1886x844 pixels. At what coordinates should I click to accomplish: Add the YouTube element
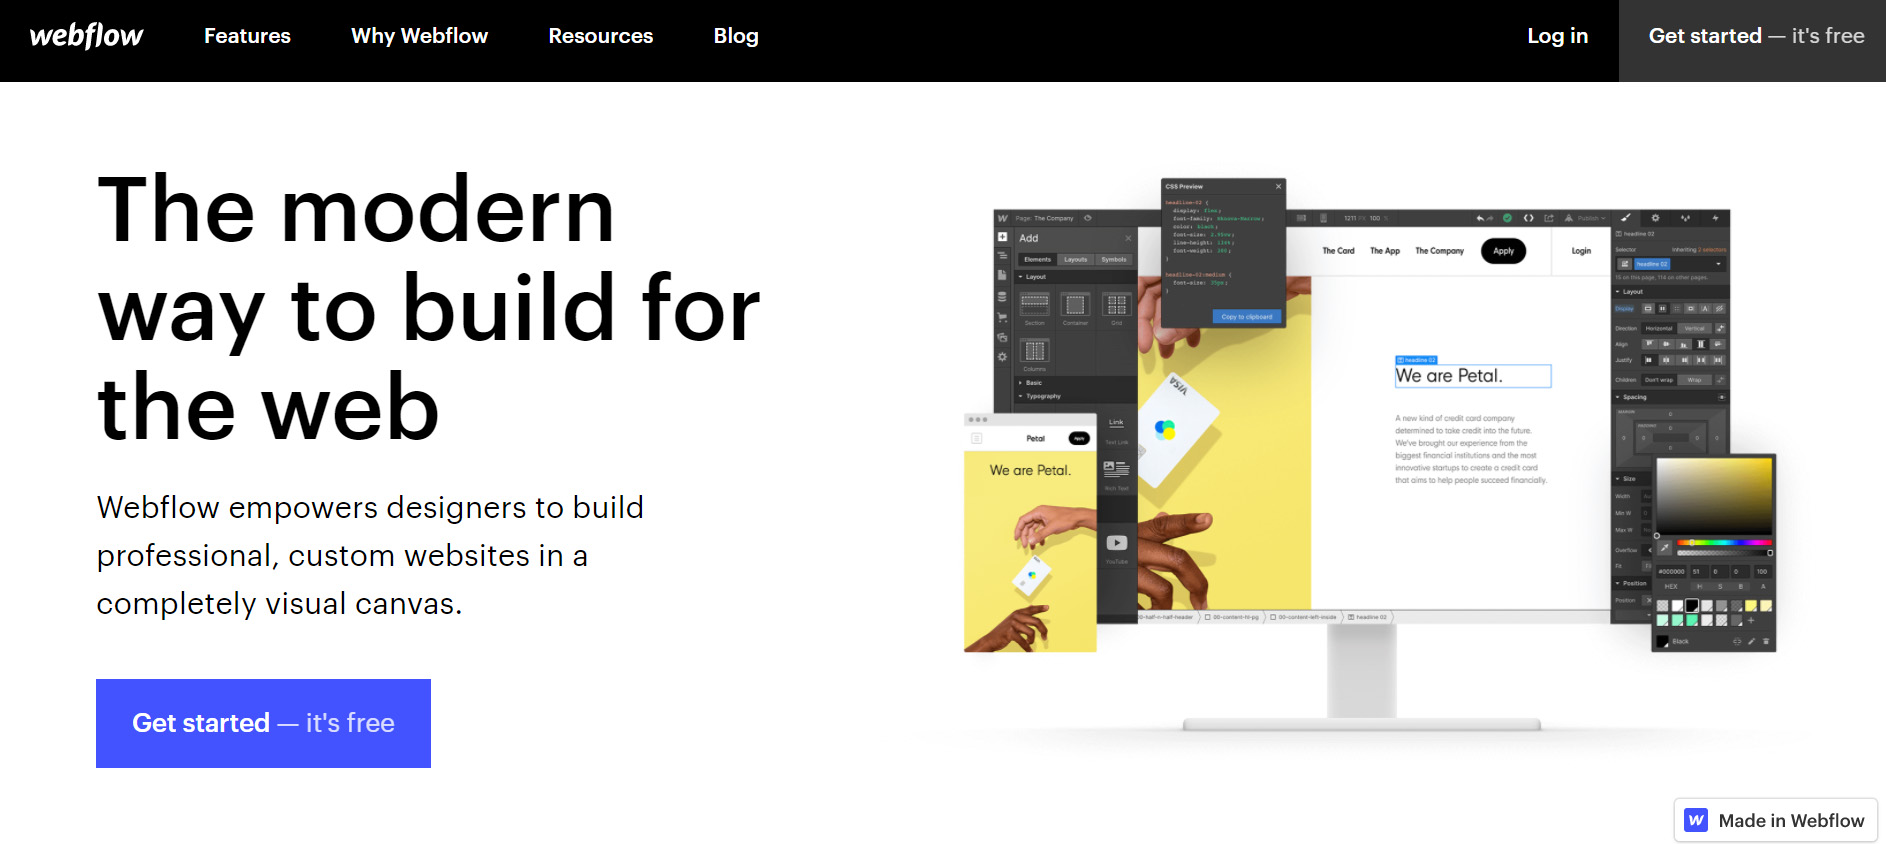[x=1117, y=547]
